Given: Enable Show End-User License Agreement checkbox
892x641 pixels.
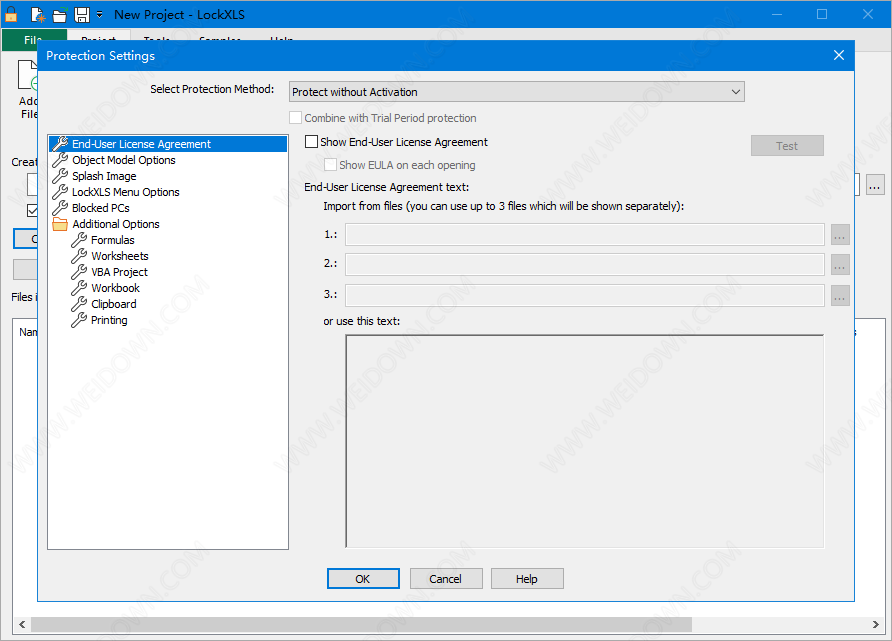Looking at the screenshot, I should coord(311,142).
